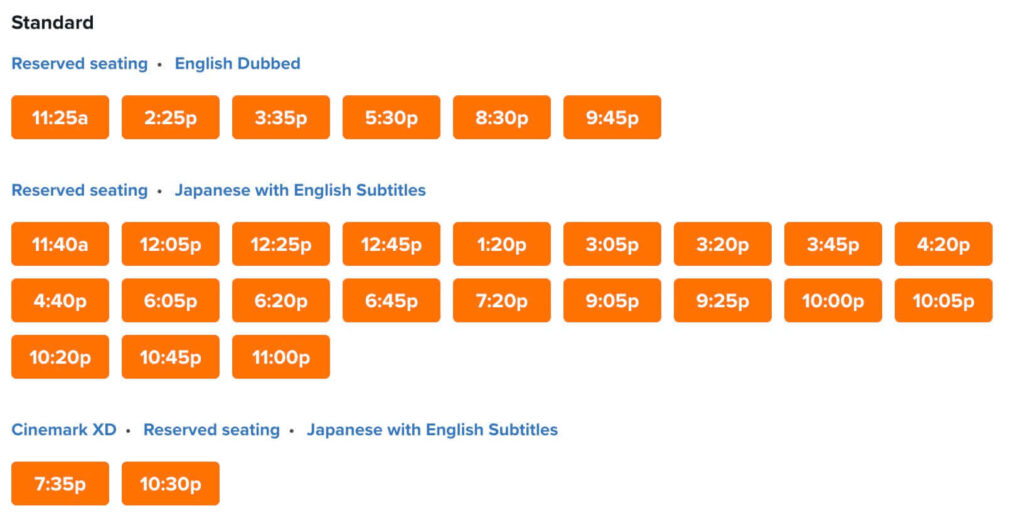Select the 11:25a English Dubbed showtime
The height and width of the screenshot is (523, 1024).
pos(60,118)
